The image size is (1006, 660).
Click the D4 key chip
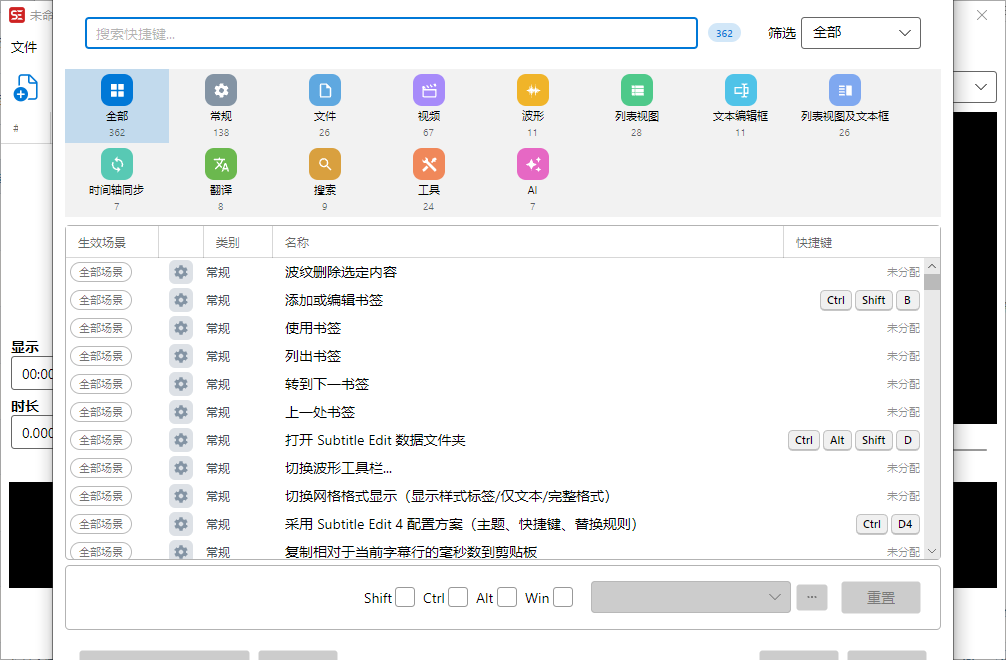coord(905,524)
